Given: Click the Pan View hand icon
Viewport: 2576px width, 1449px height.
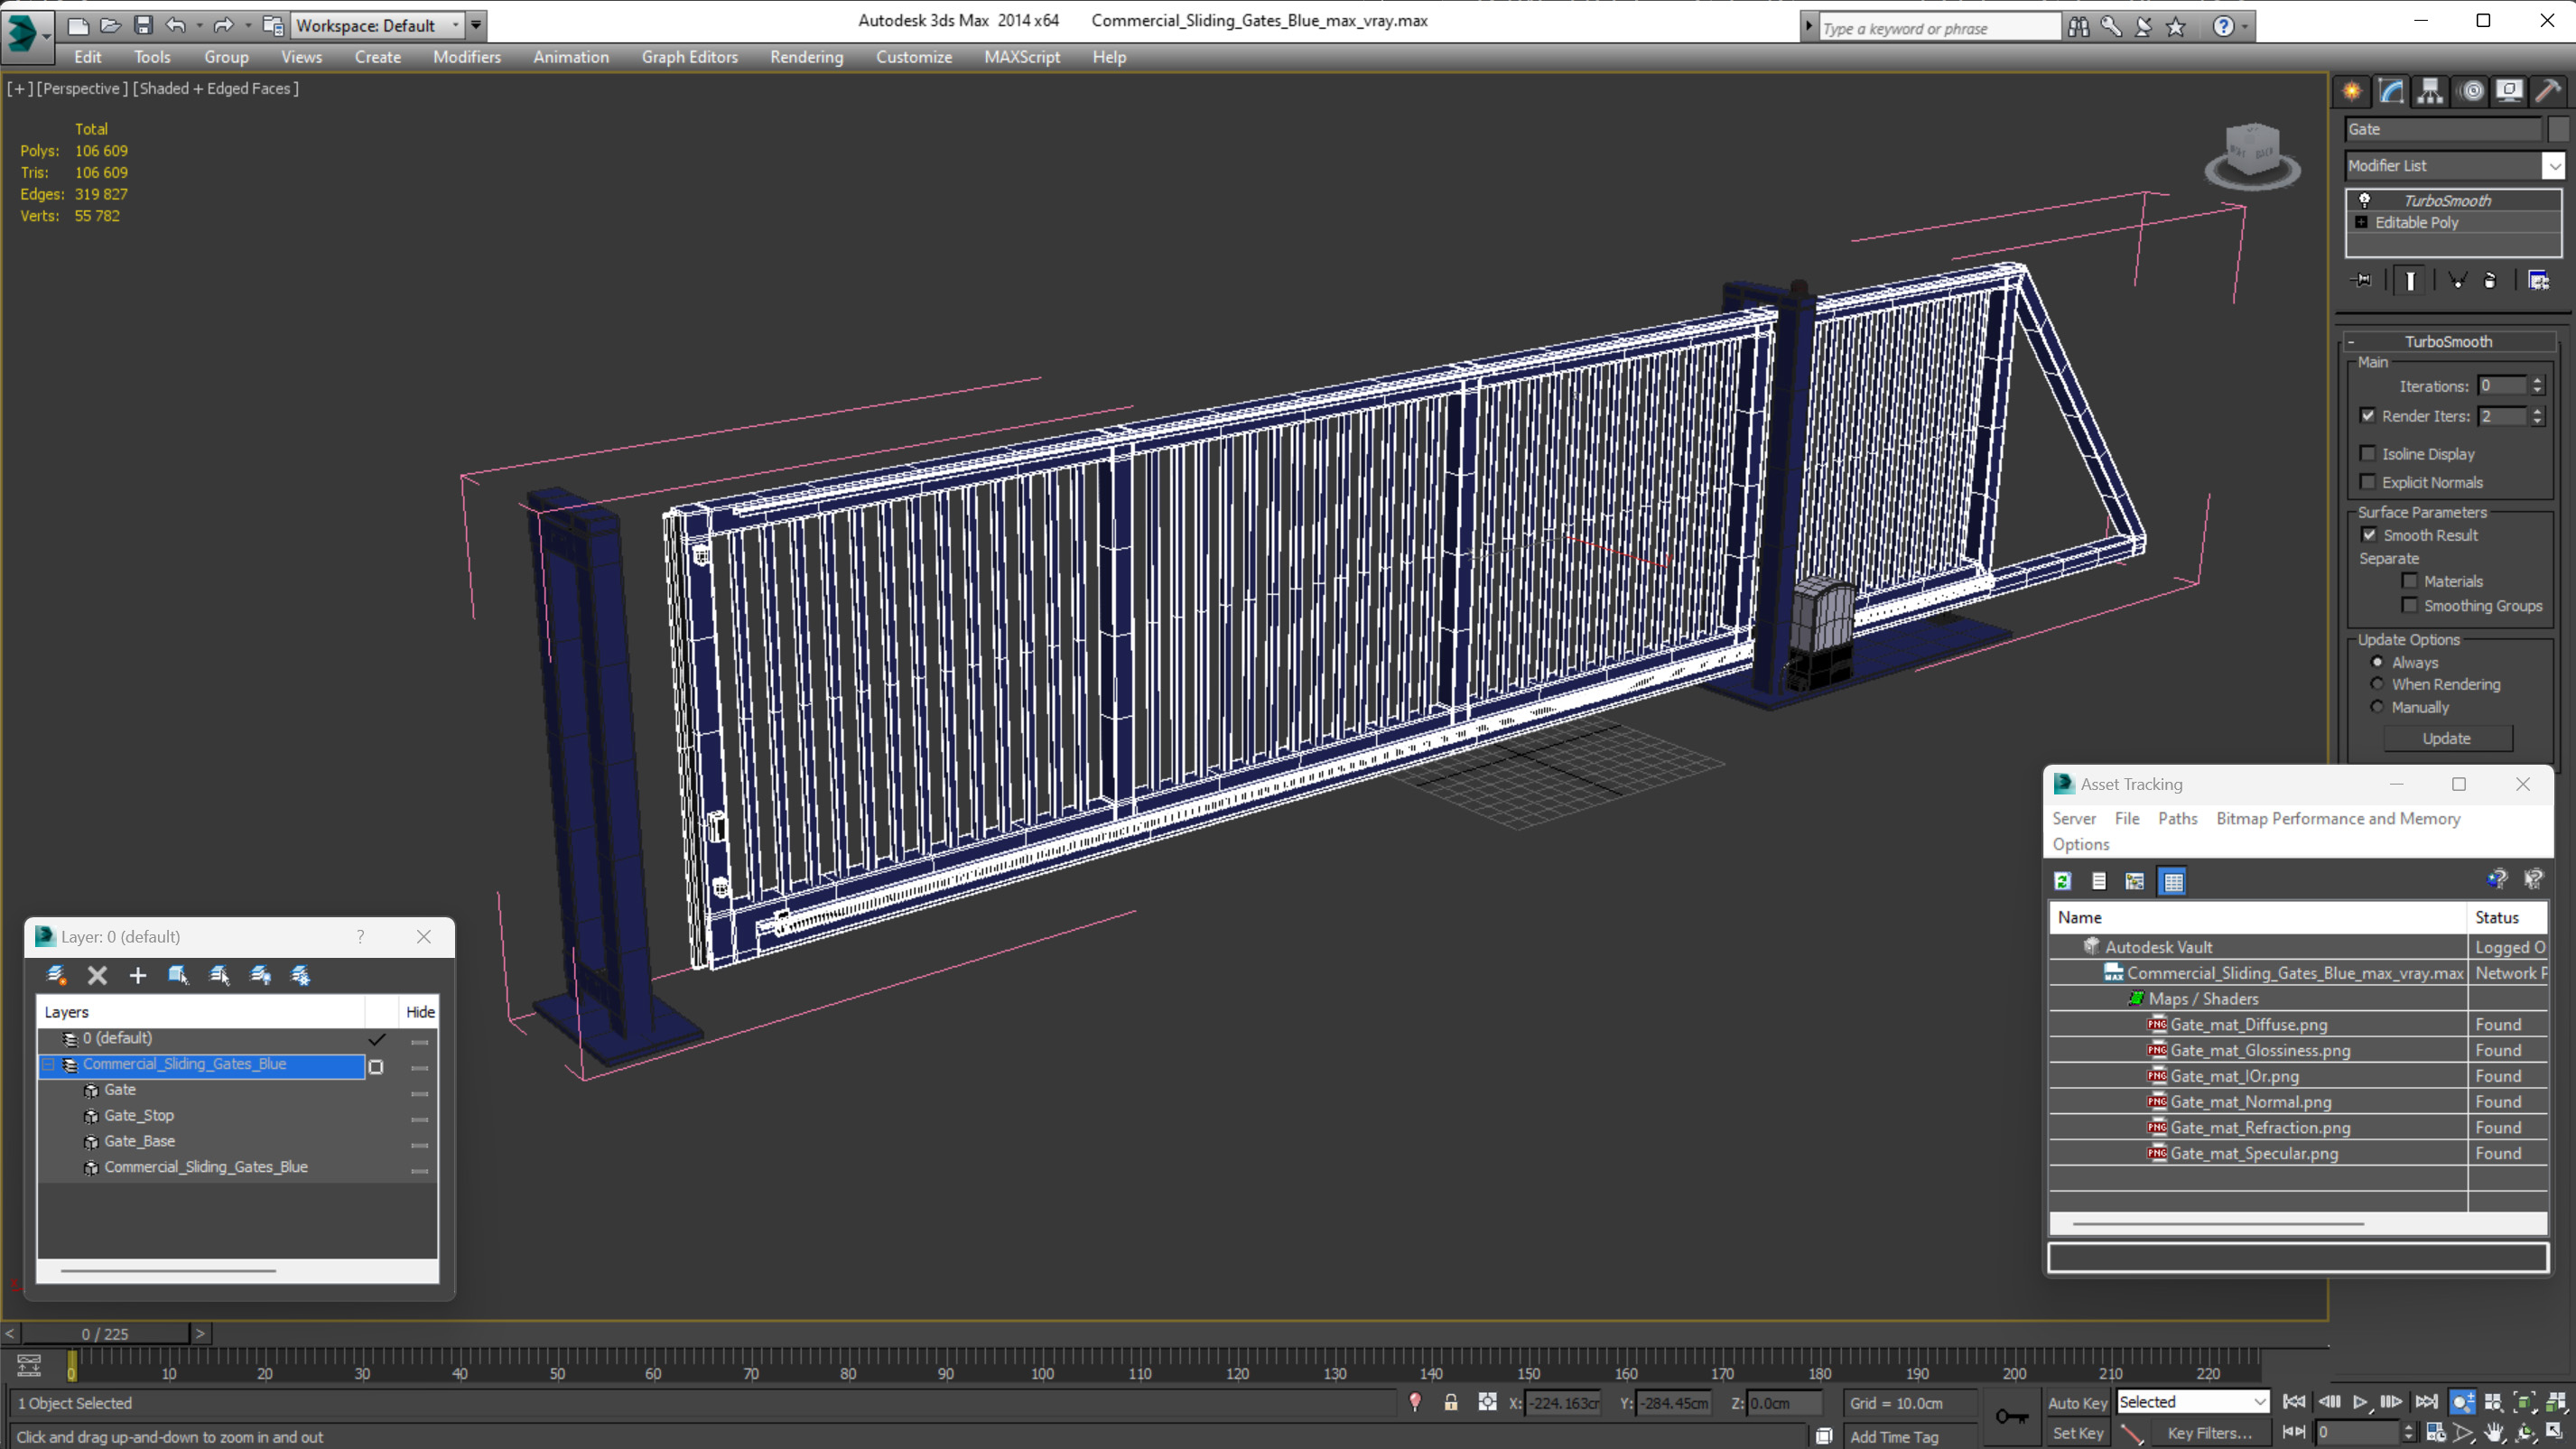Looking at the screenshot, I should [x=2495, y=1433].
